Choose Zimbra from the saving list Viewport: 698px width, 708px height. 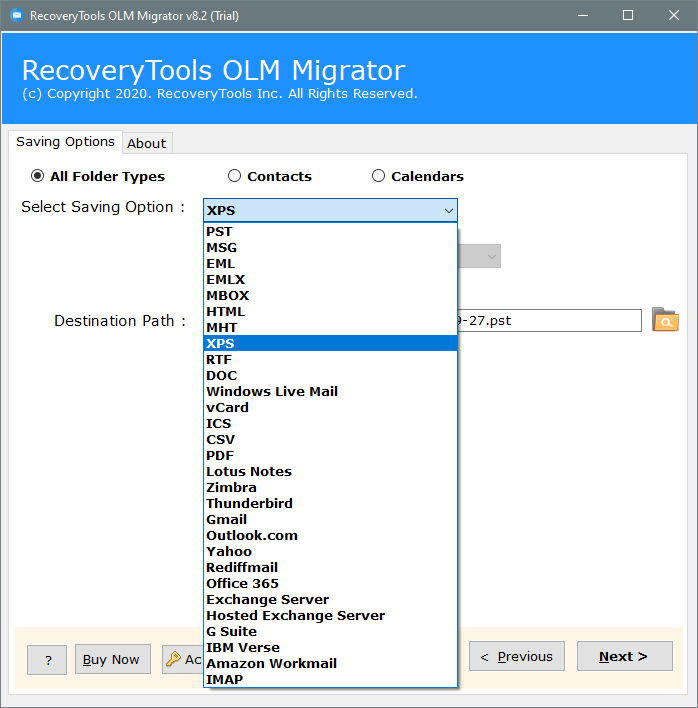click(330, 488)
